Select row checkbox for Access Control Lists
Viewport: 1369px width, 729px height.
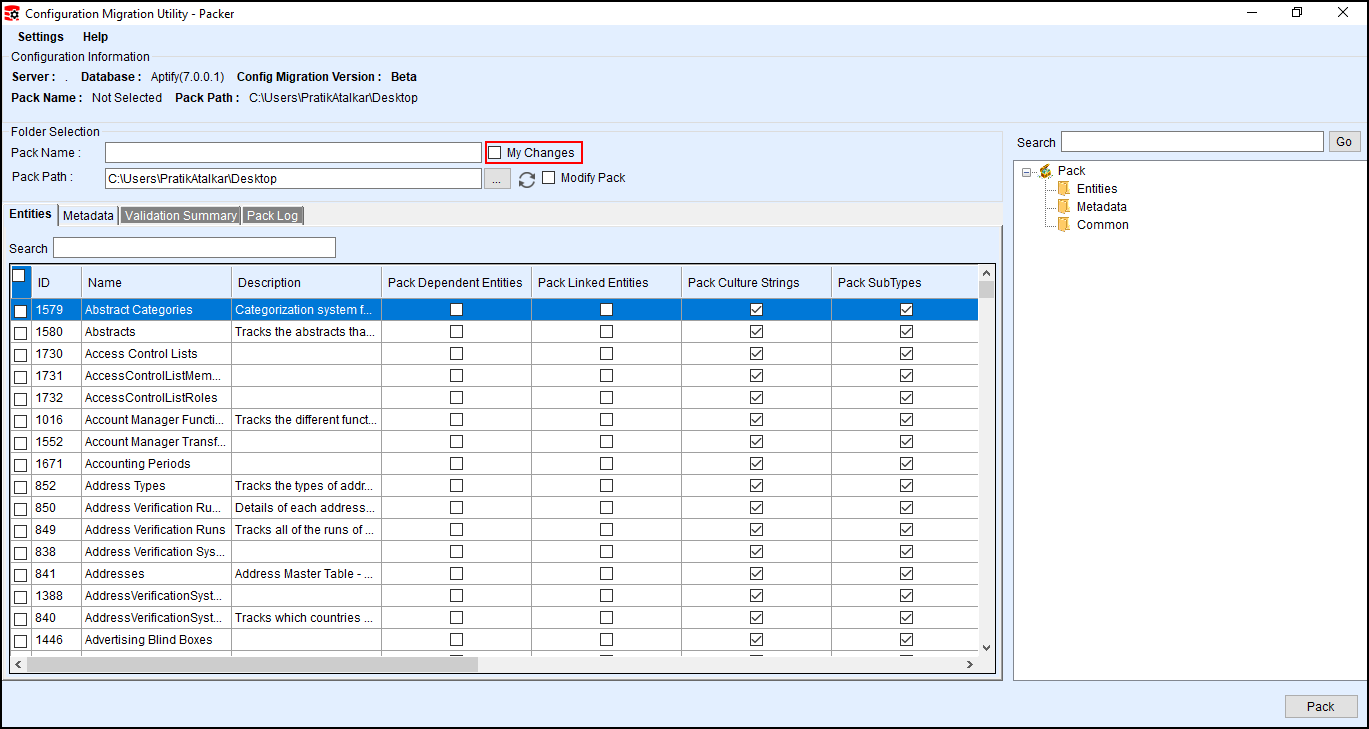[x=20, y=354]
